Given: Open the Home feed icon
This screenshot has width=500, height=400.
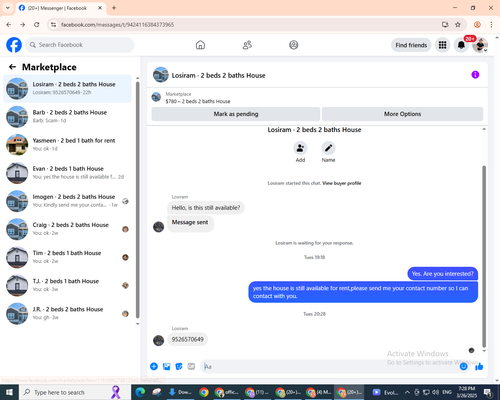Looking at the screenshot, I should (x=200, y=45).
